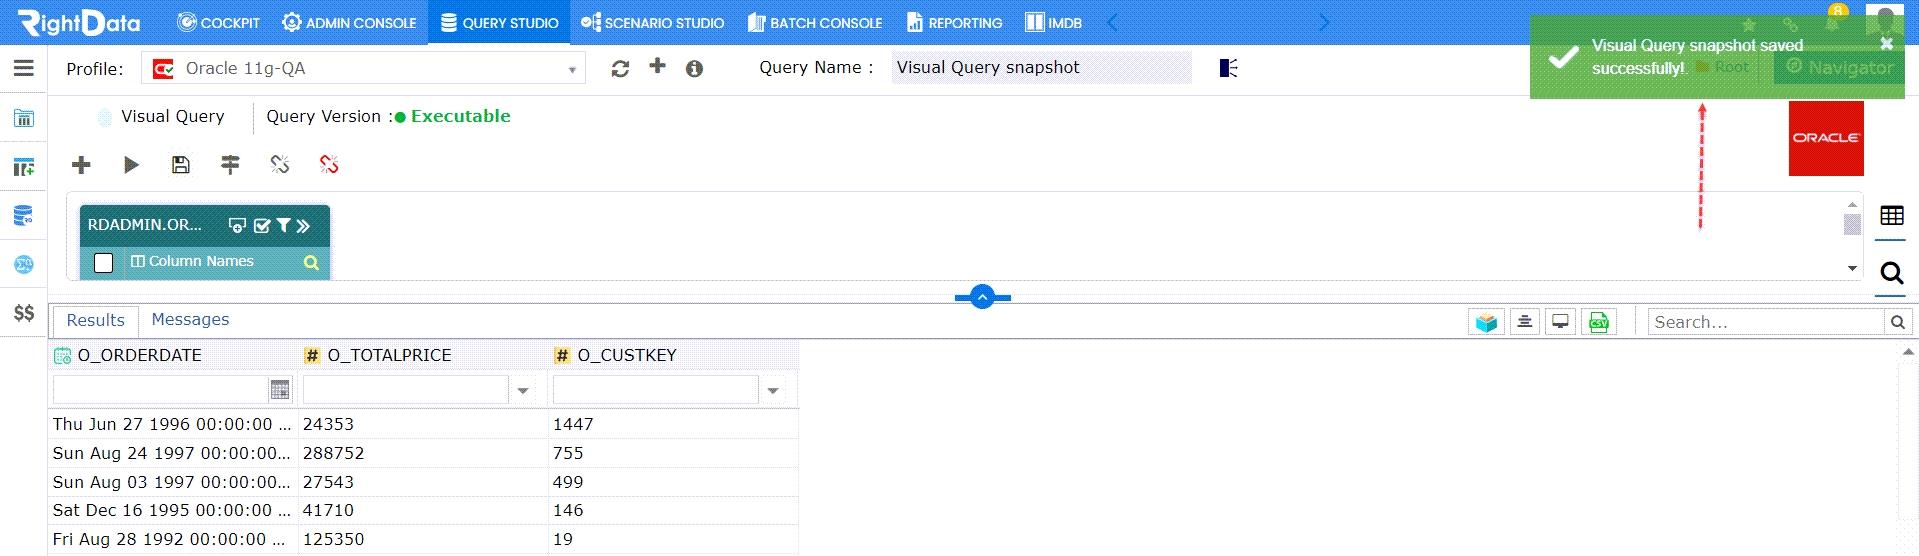Image resolution: width=1919 pixels, height=556 pixels.
Task: Toggle the side panel icon near Query Name
Action: coord(1229,68)
